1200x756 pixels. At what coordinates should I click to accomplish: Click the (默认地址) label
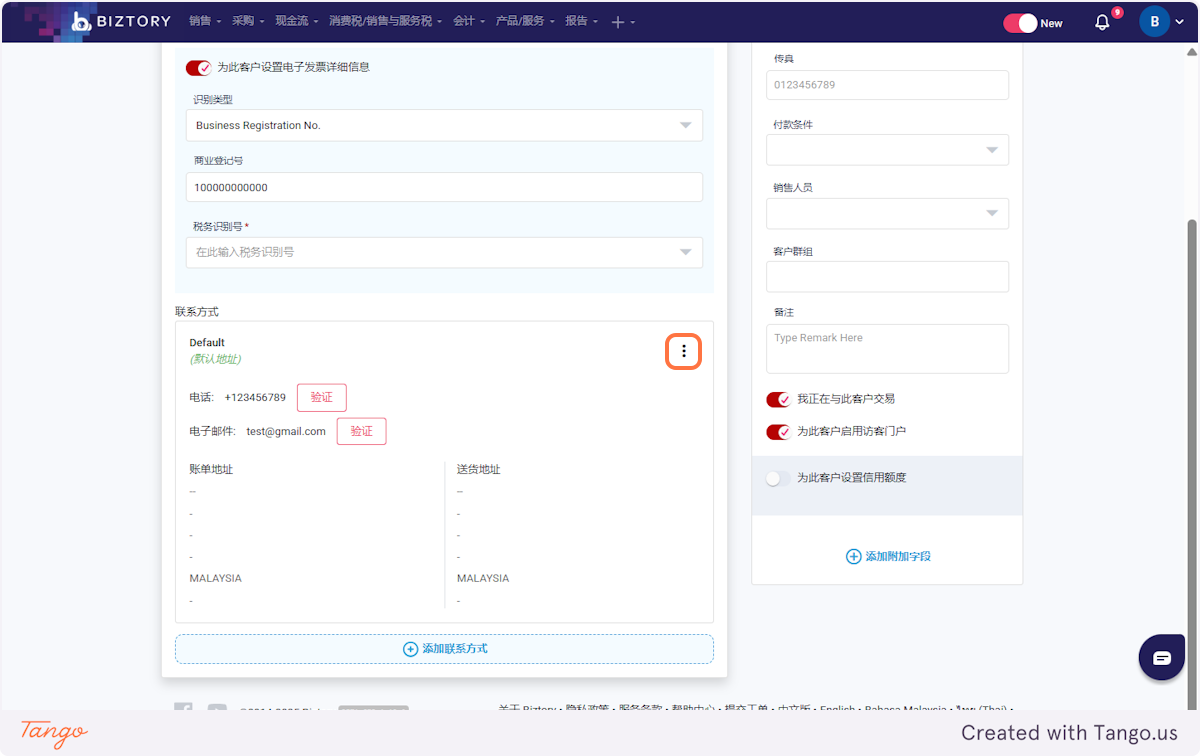[215, 359]
